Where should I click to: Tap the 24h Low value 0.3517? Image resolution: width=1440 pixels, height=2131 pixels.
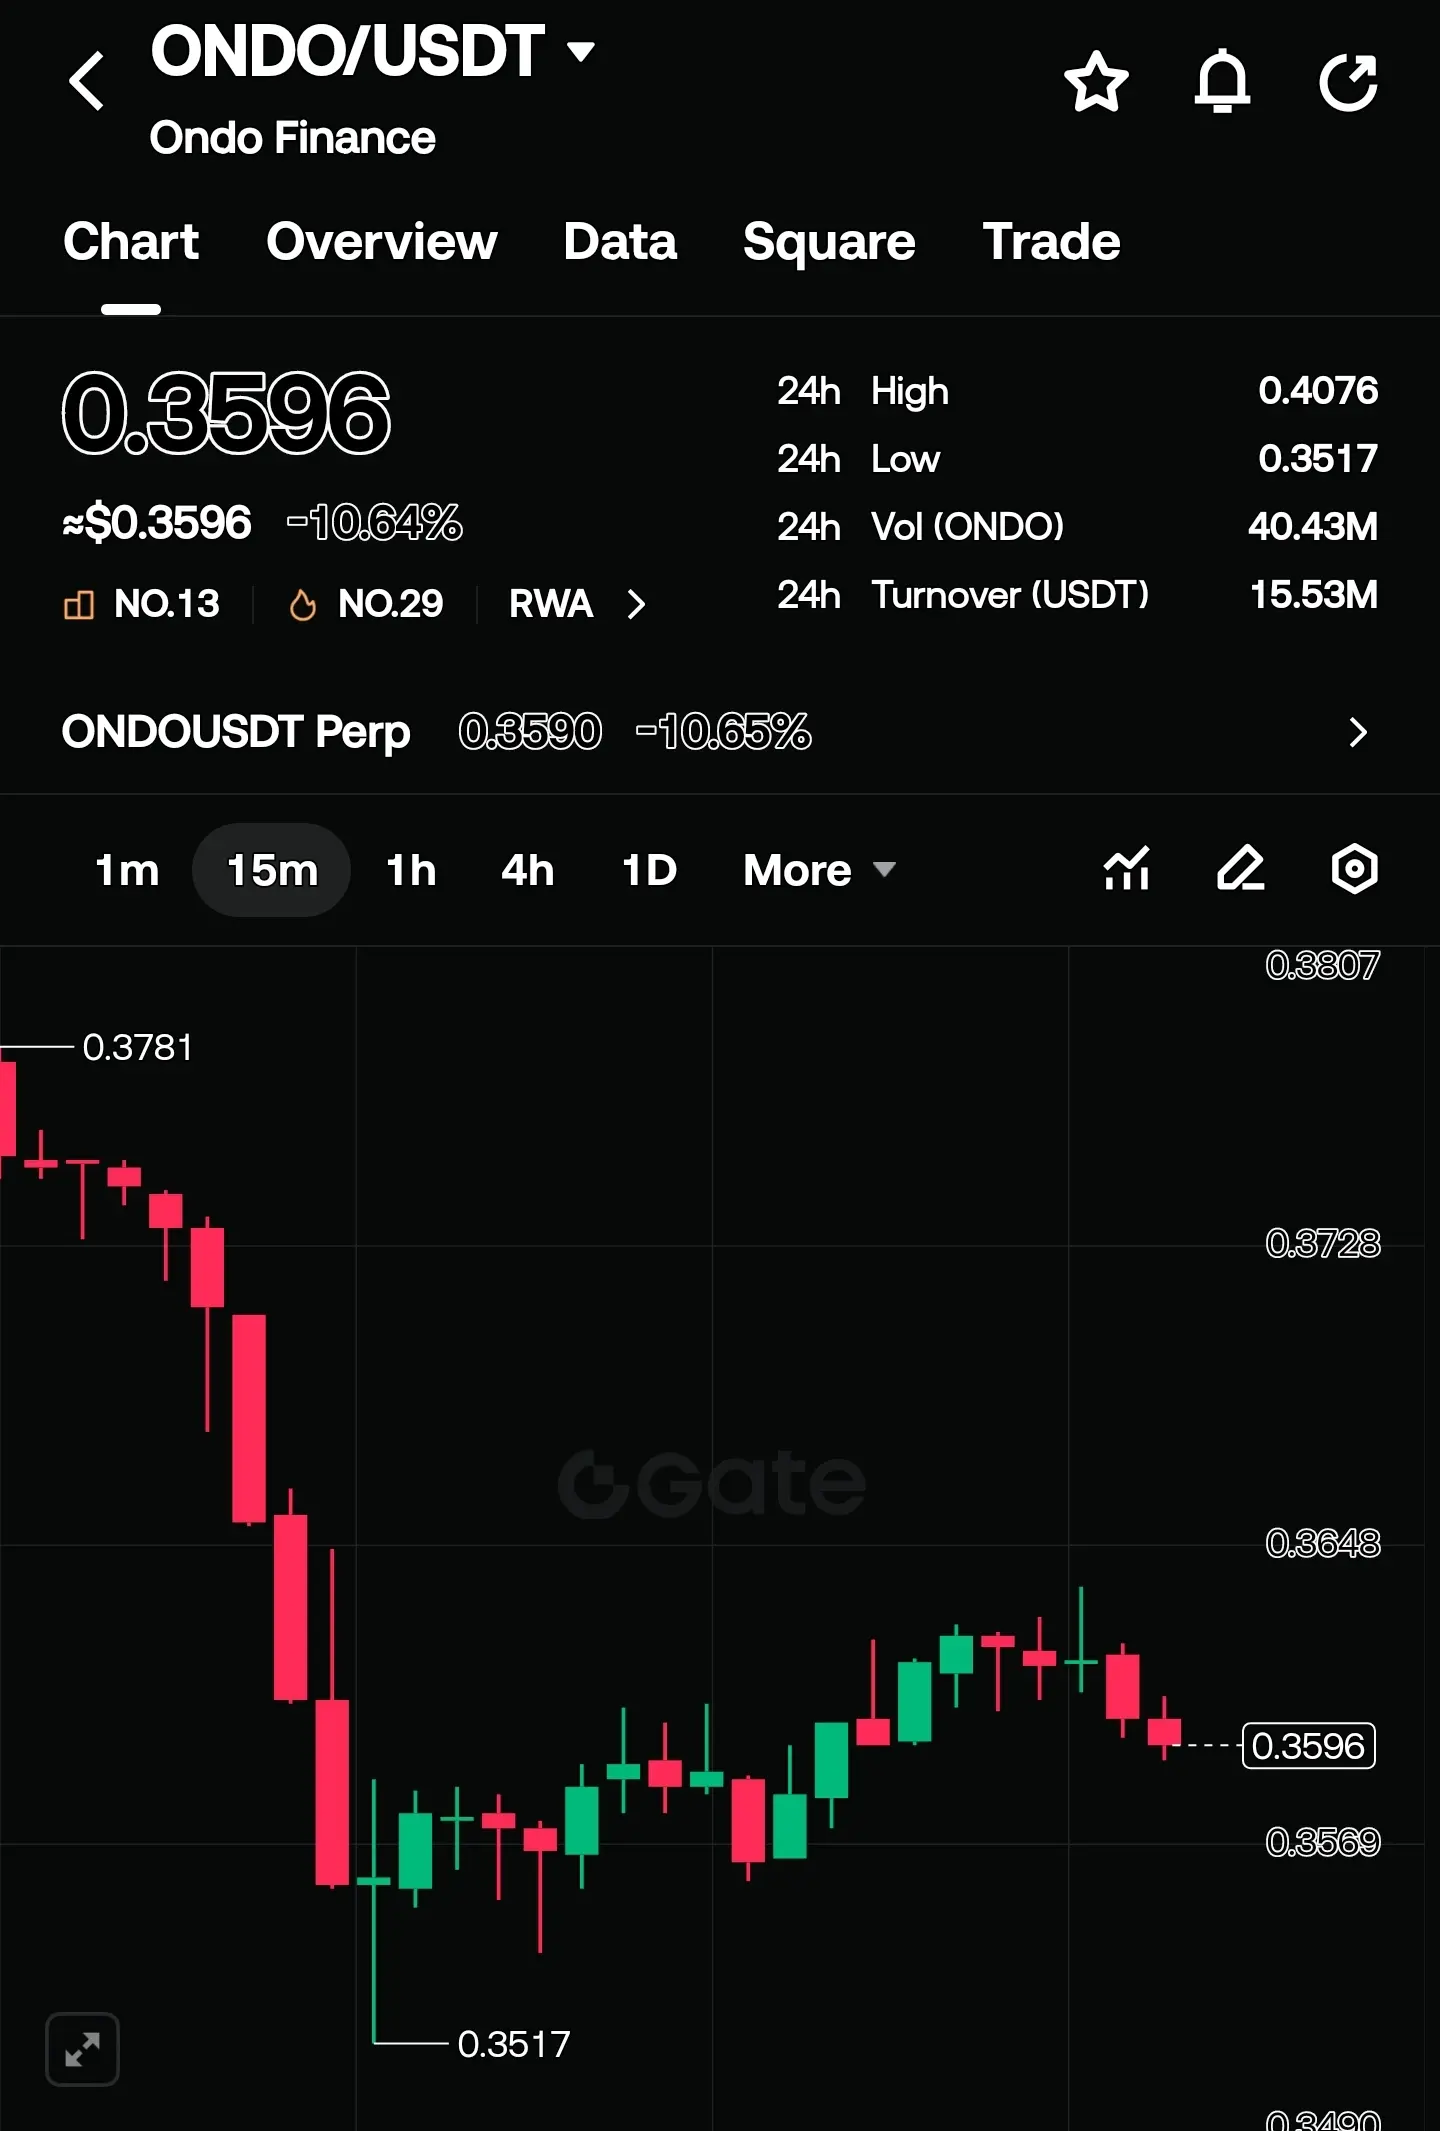[x=1318, y=459]
